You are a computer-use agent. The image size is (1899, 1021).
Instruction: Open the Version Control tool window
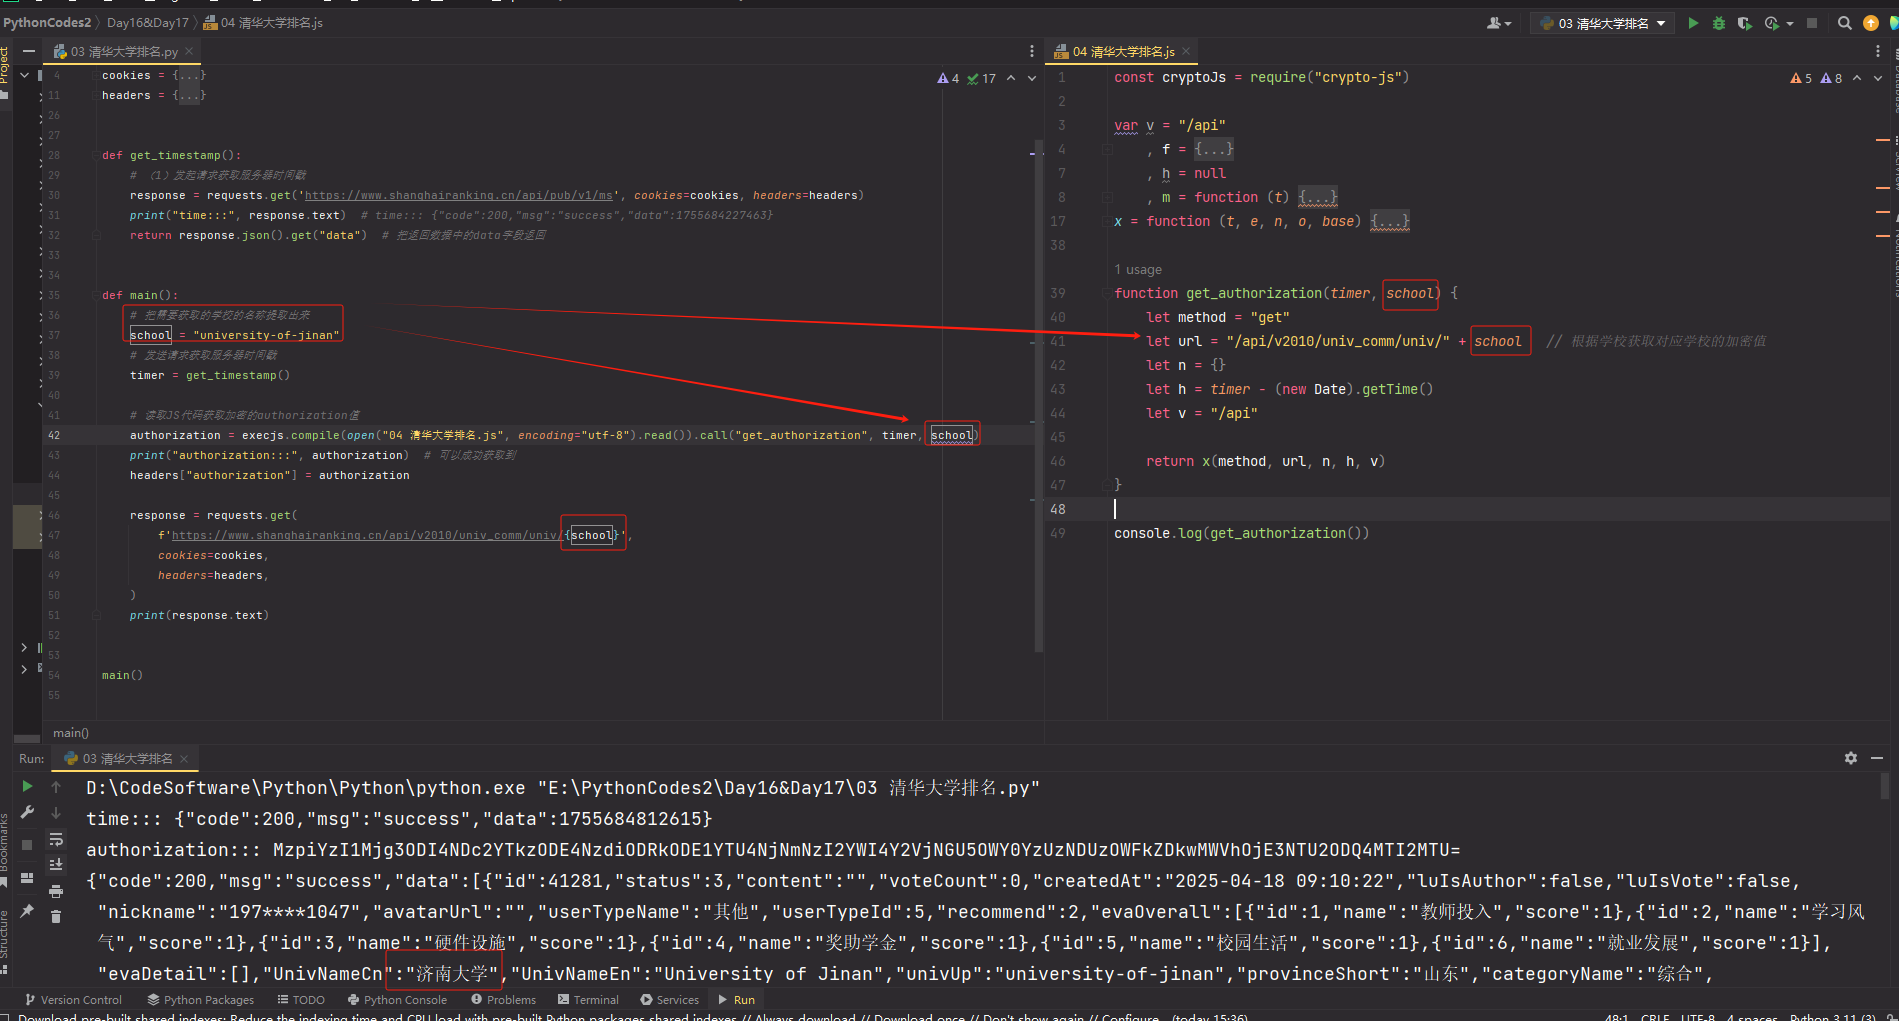tap(73, 999)
